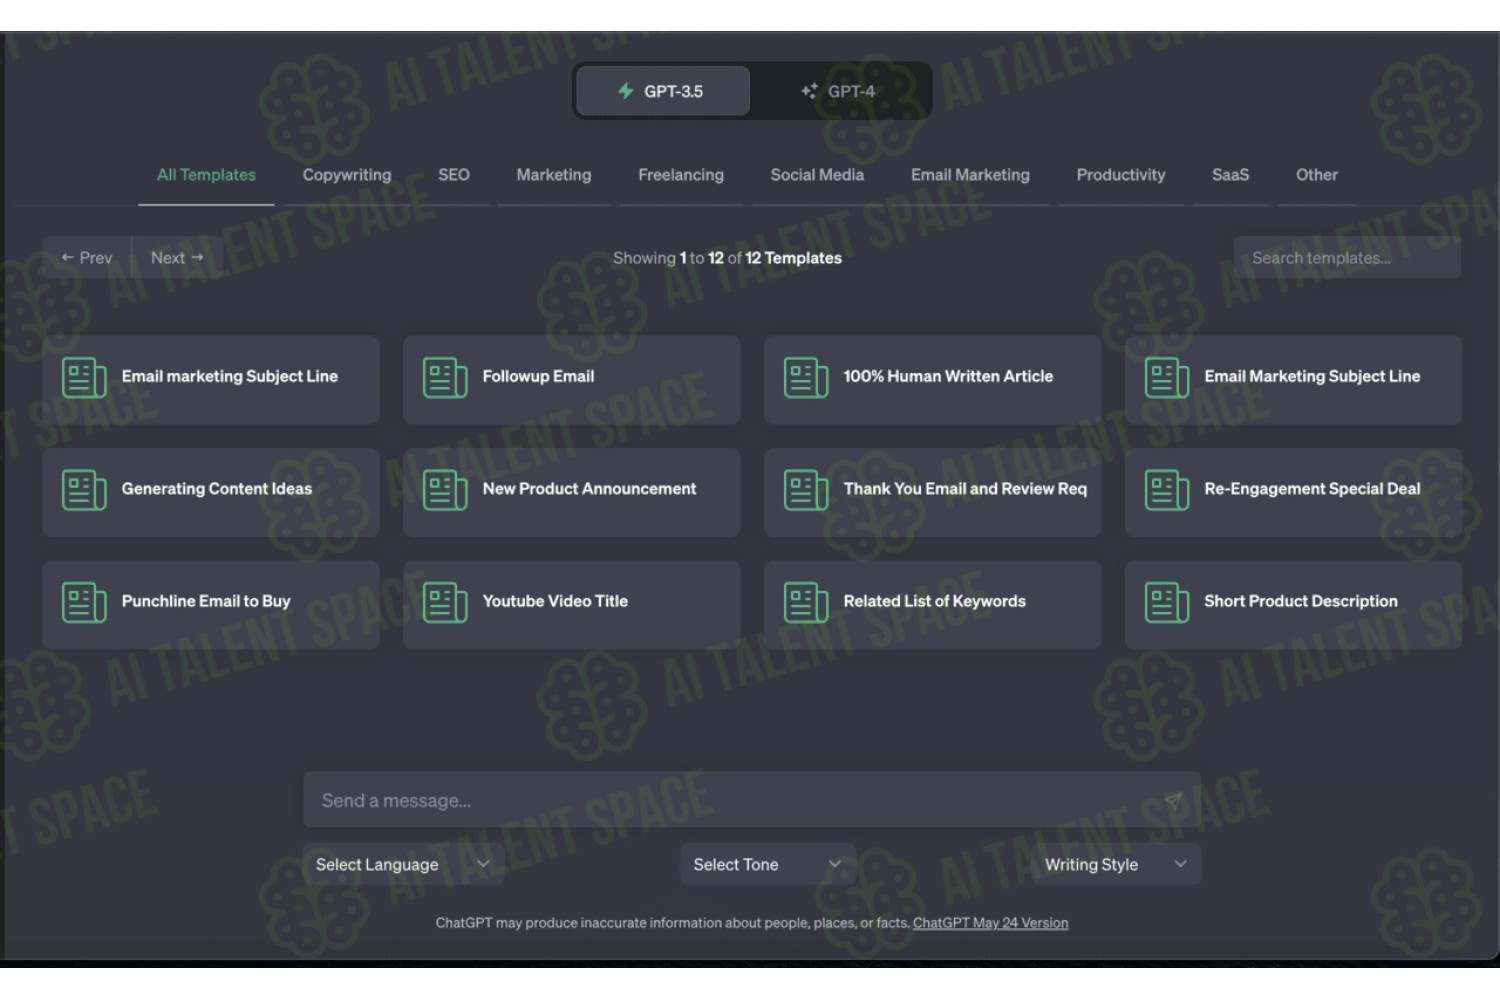Viewport: 1500px width, 1000px height.
Task: Click the 'Short Product Description' title
Action: (1301, 601)
